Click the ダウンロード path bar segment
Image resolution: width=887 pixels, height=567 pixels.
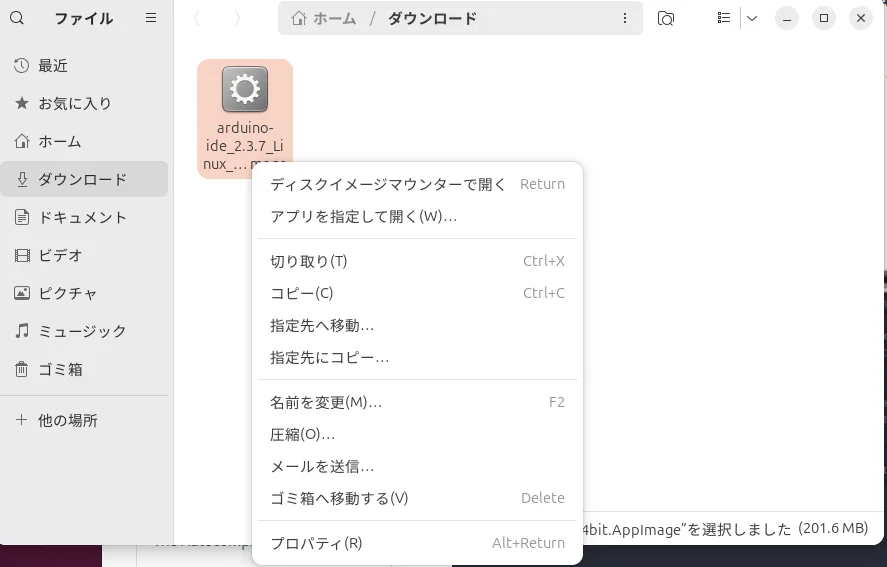coord(432,18)
